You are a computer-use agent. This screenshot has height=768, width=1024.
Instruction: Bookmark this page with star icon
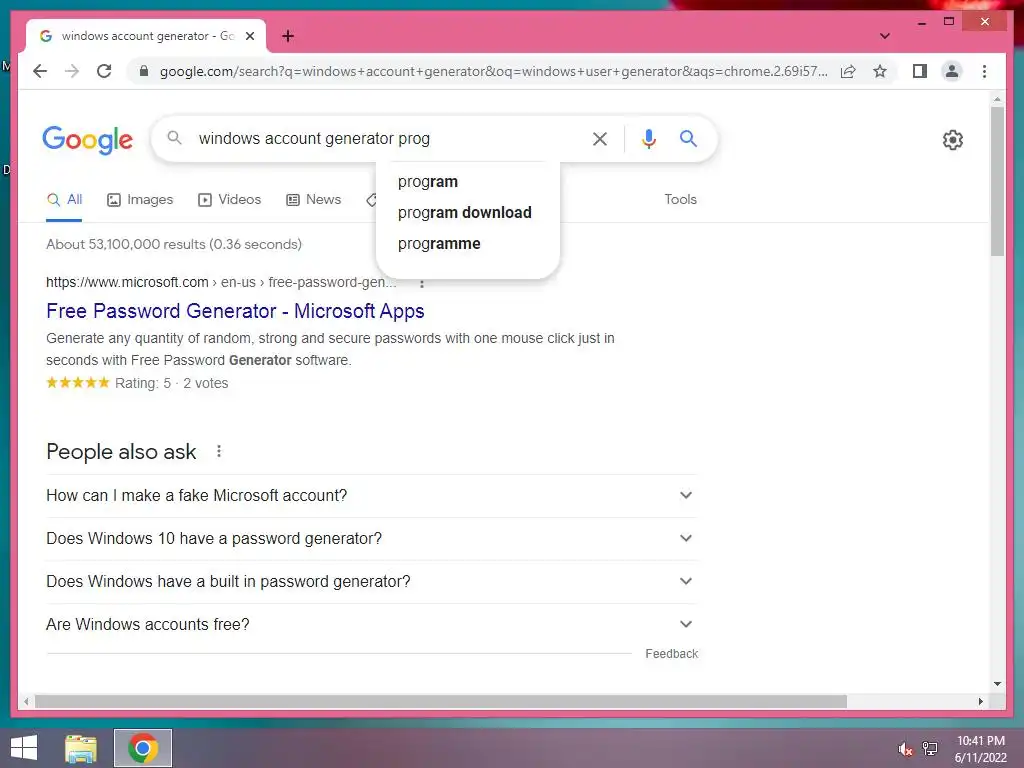click(x=880, y=71)
